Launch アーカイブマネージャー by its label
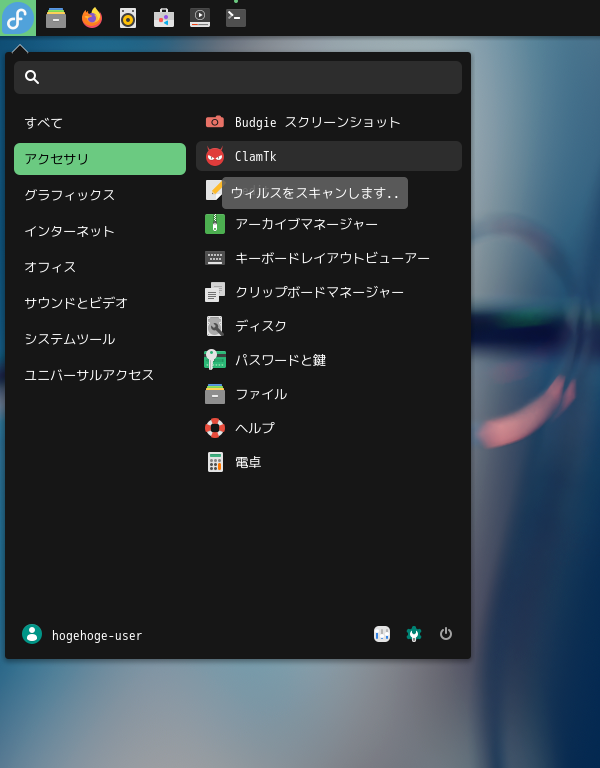600x768 pixels. tap(306, 224)
